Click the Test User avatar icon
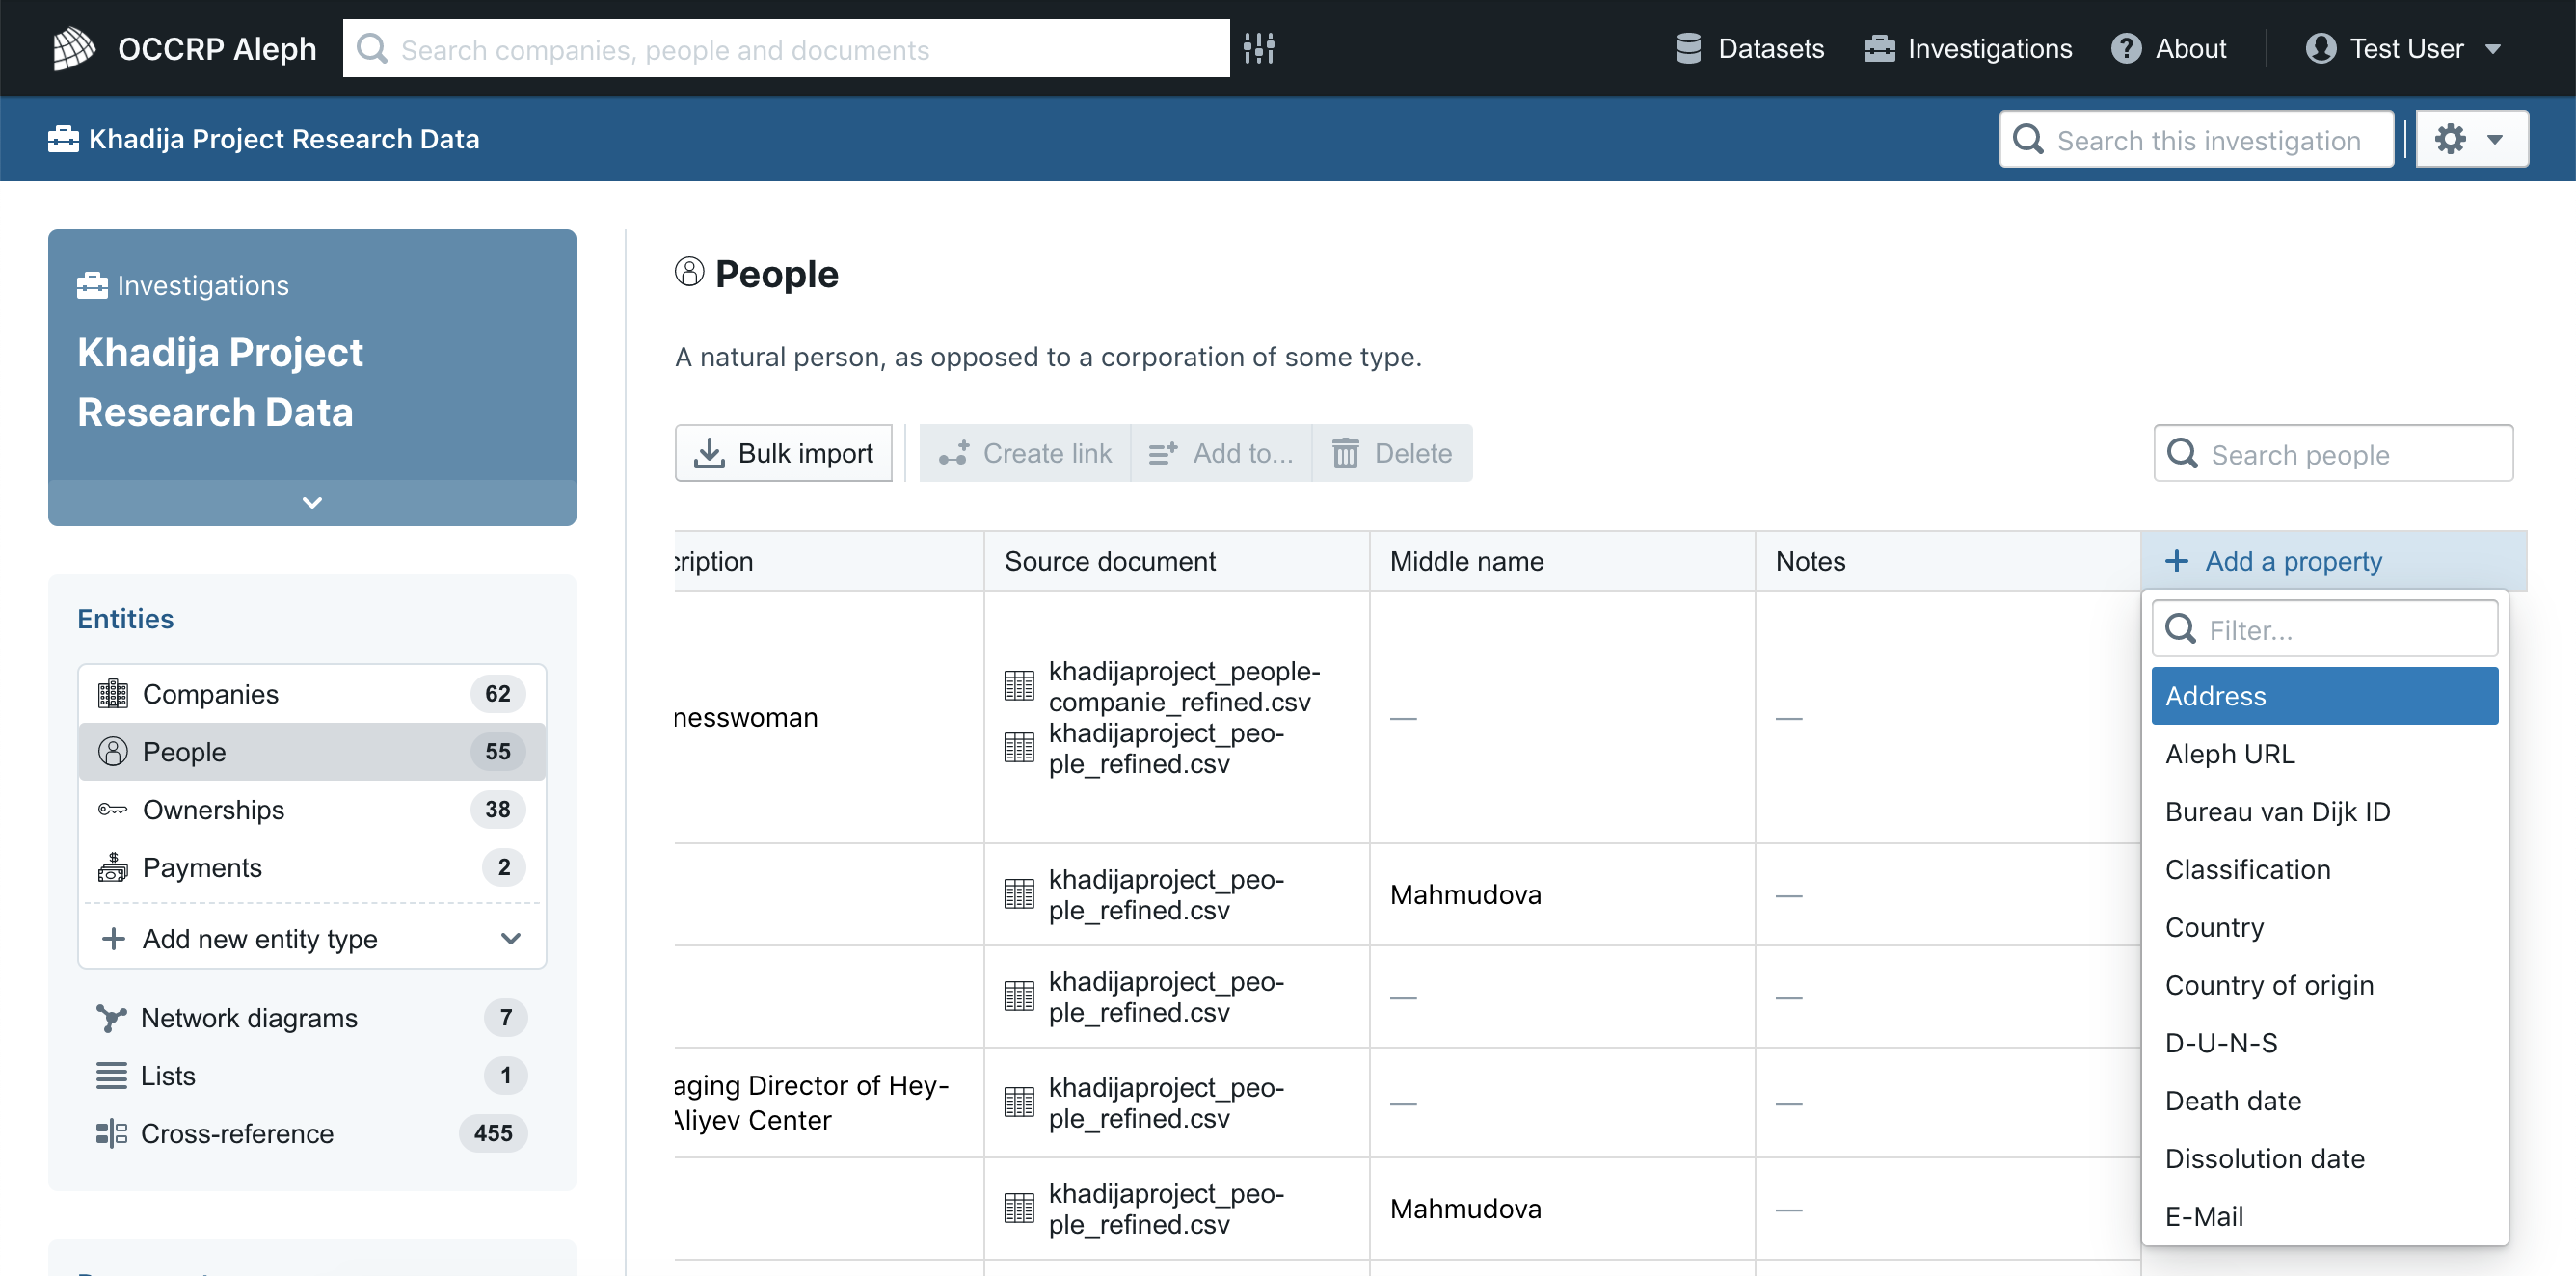Viewport: 2576px width, 1276px height. [2320, 48]
